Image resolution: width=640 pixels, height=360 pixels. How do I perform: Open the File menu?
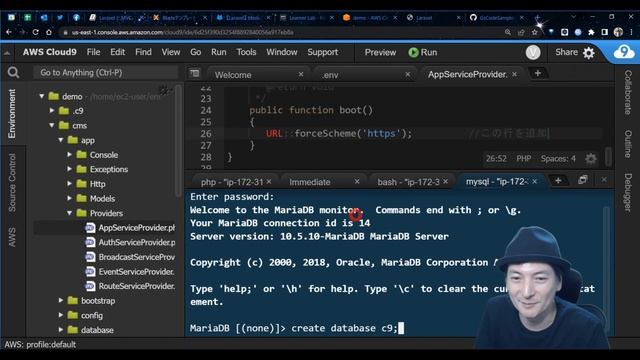(93, 52)
